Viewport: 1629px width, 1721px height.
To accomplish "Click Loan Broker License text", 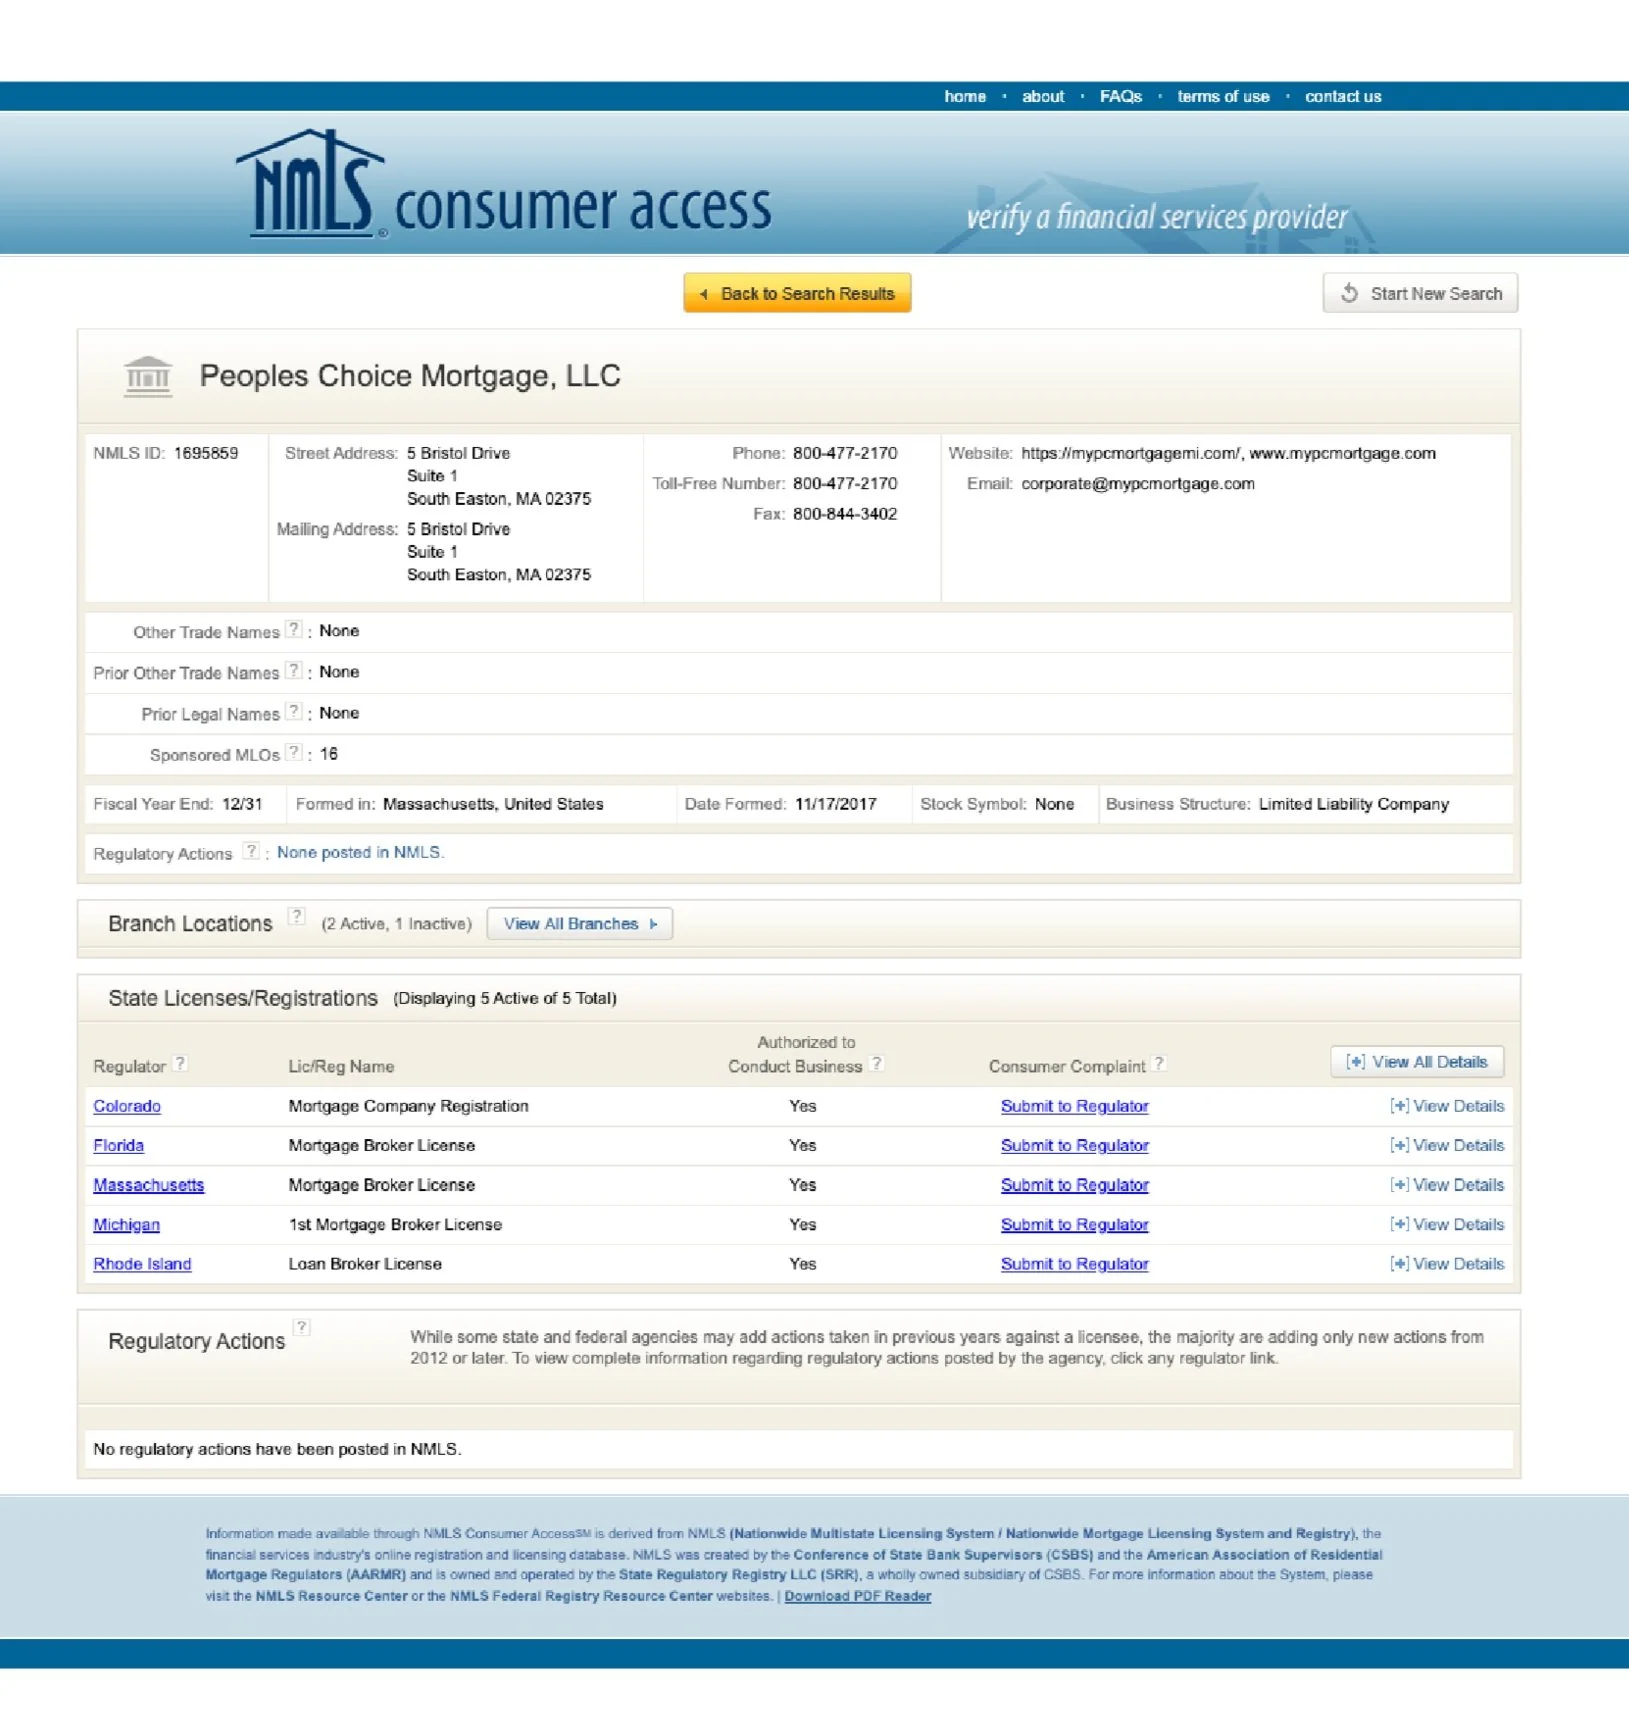I will click(365, 1264).
